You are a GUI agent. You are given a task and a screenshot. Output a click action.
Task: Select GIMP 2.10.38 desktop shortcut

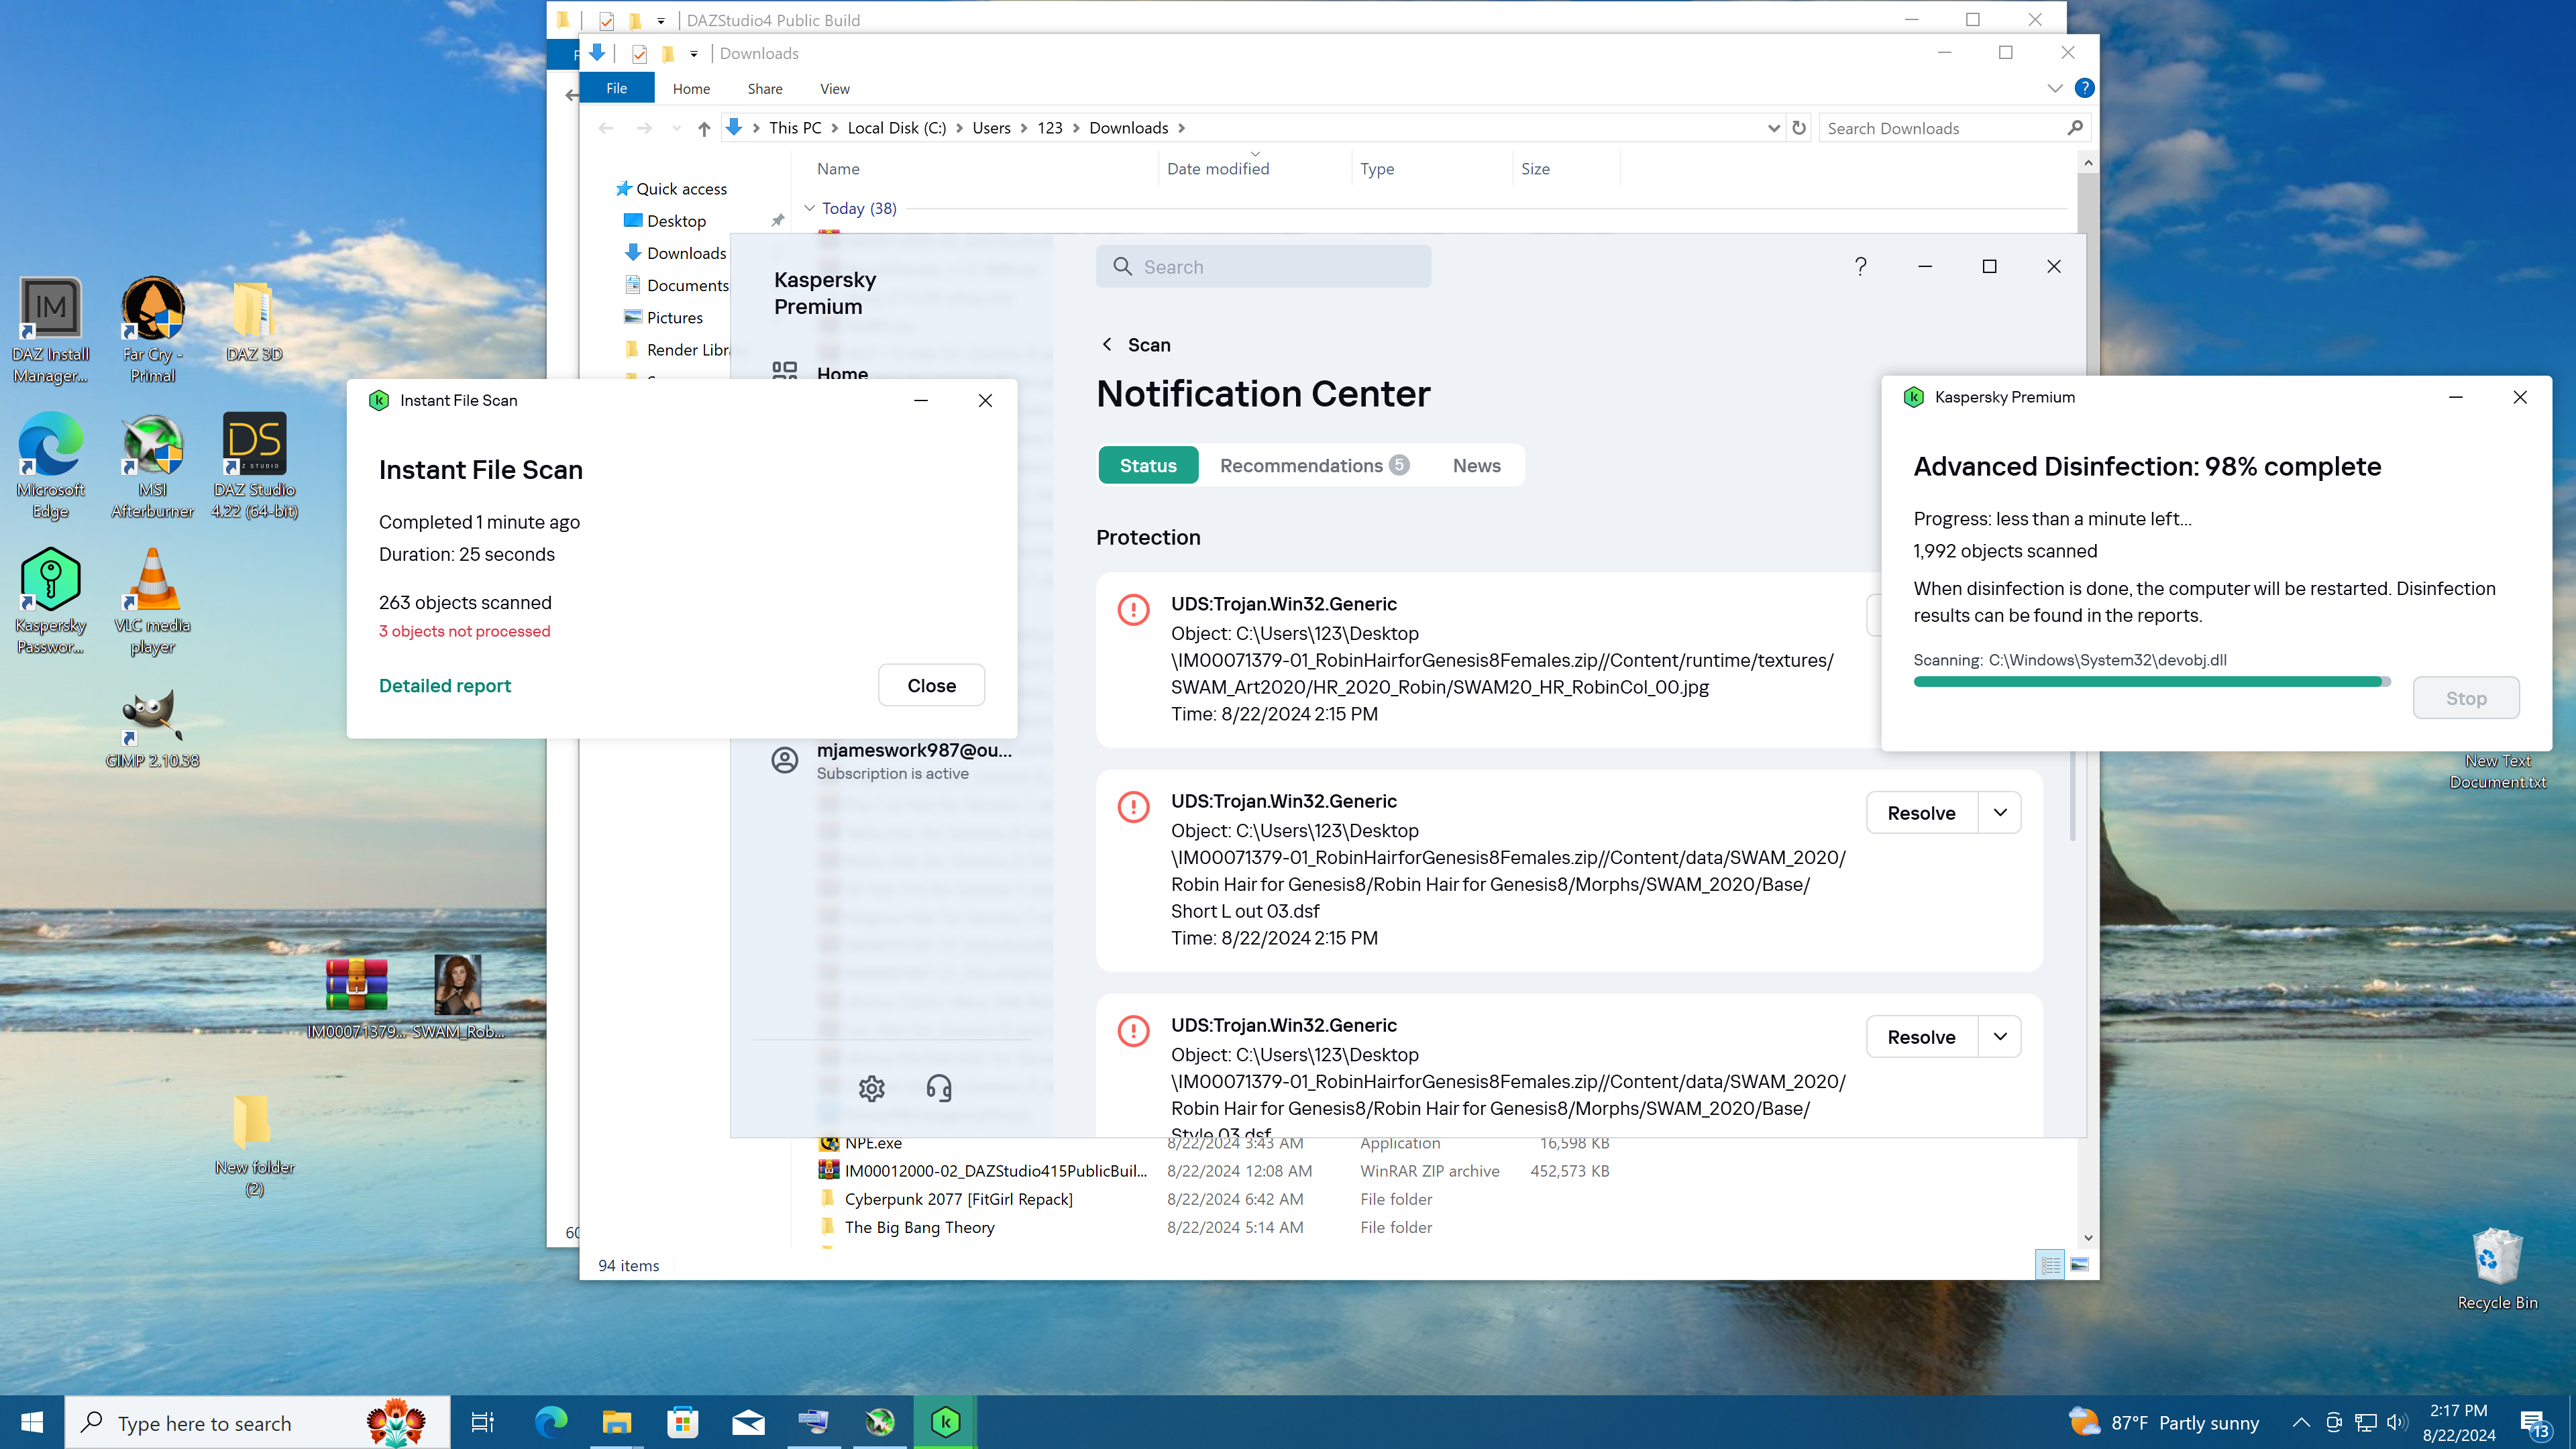pos(152,729)
